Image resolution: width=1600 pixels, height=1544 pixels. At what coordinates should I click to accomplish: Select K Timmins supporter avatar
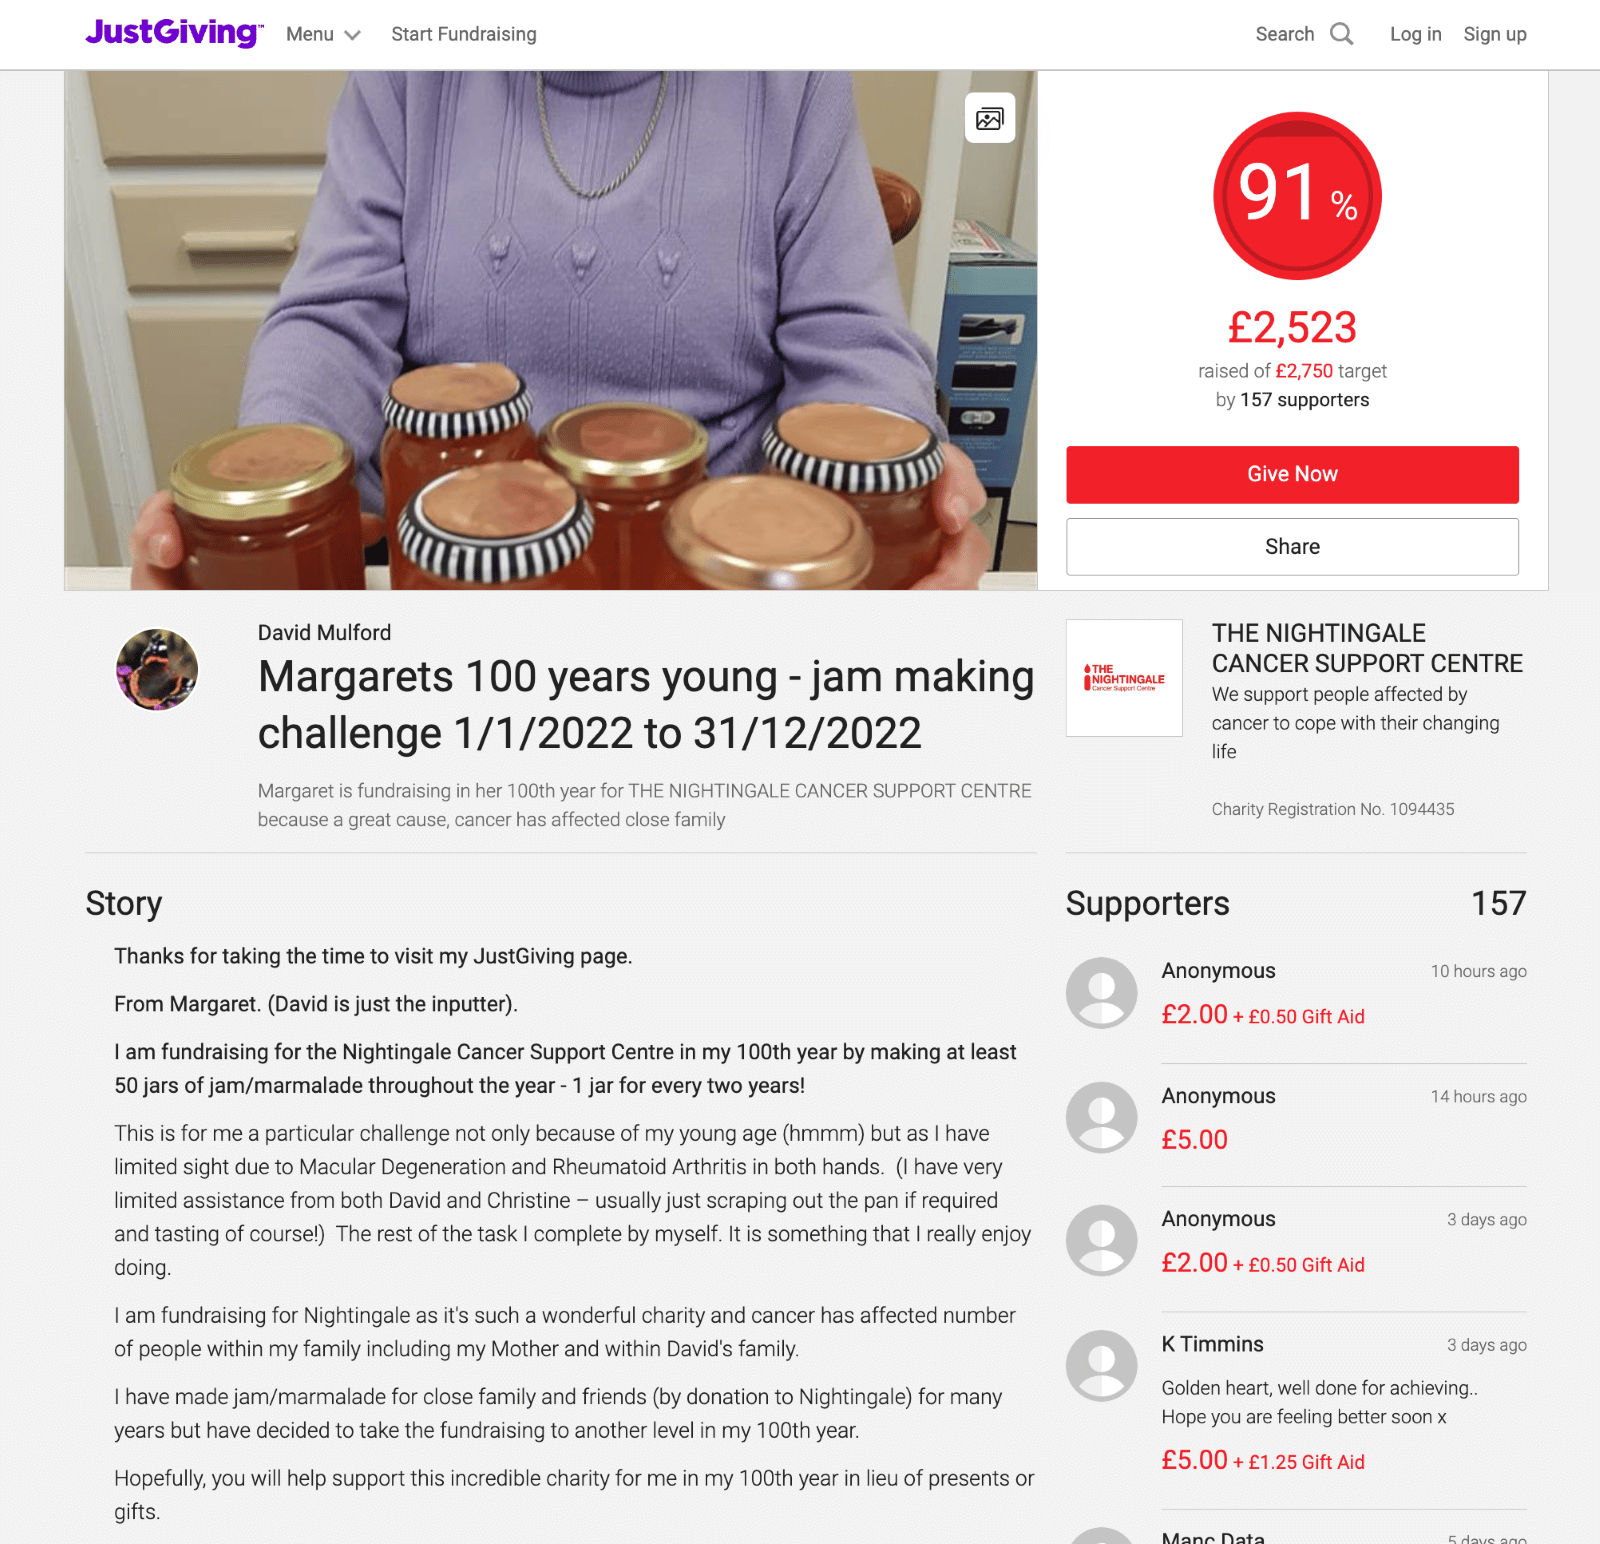click(1101, 1365)
